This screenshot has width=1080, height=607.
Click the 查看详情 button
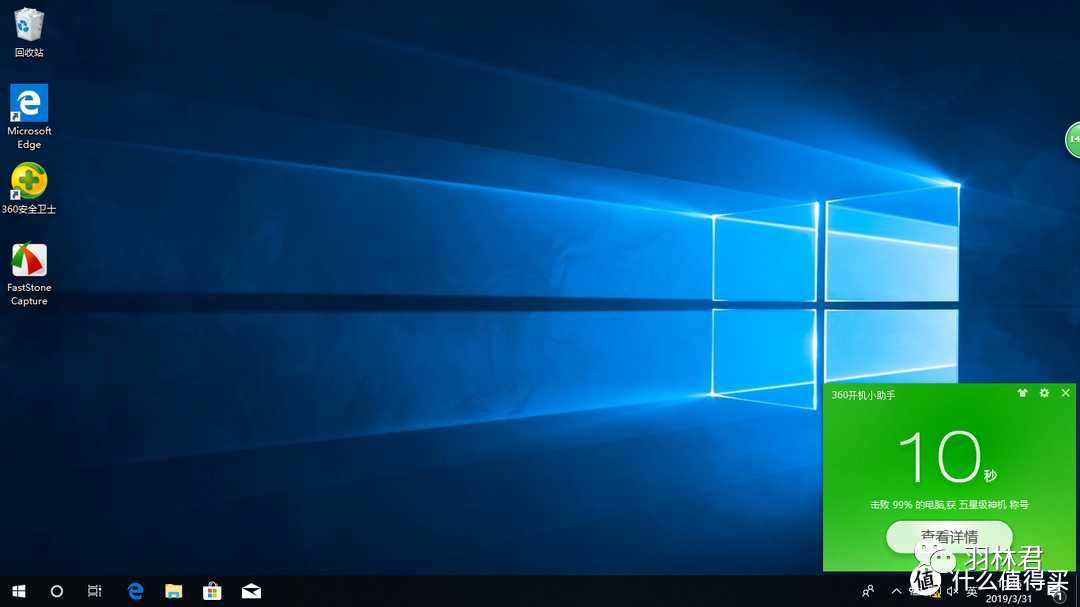coord(949,537)
